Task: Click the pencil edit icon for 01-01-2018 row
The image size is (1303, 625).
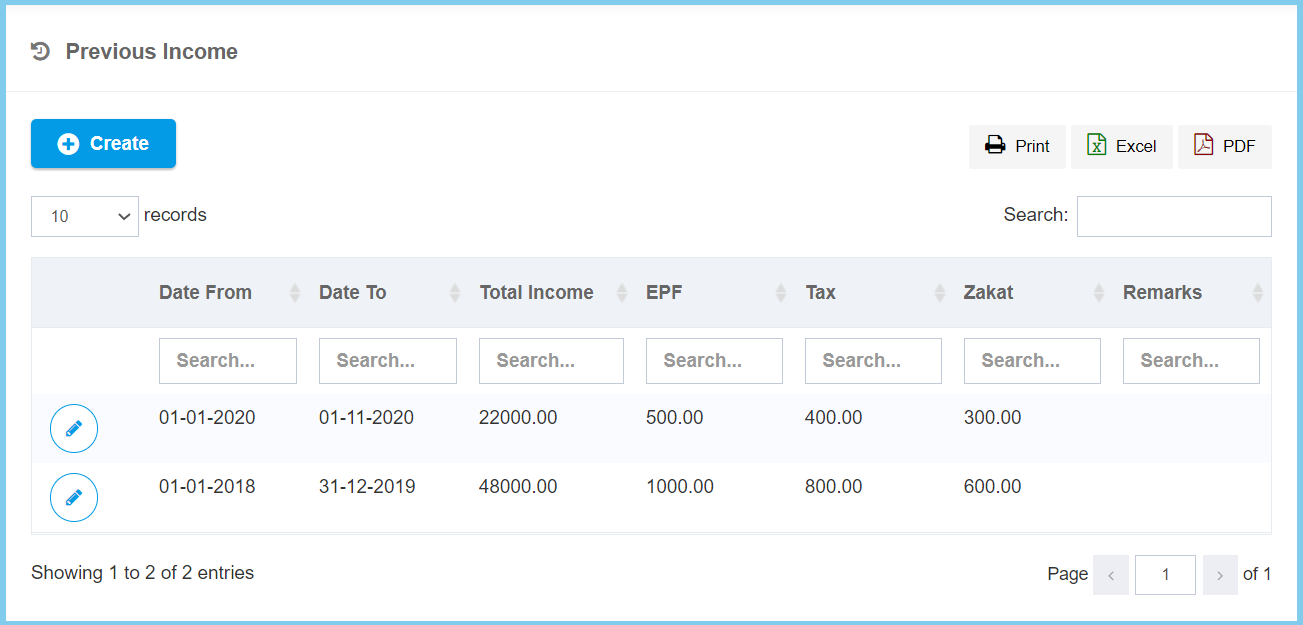Action: 74,498
